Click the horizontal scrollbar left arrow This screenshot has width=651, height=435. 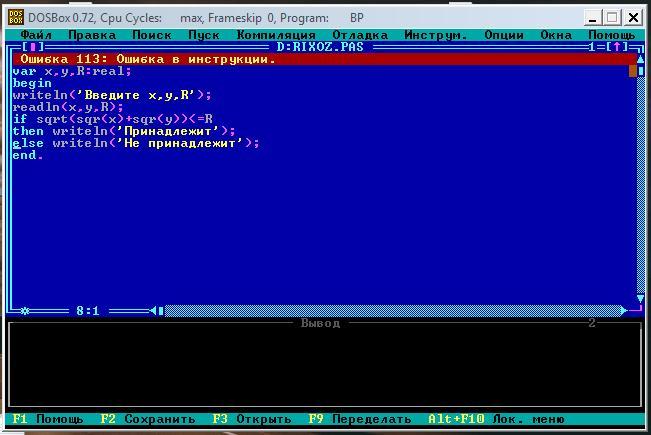pos(153,310)
